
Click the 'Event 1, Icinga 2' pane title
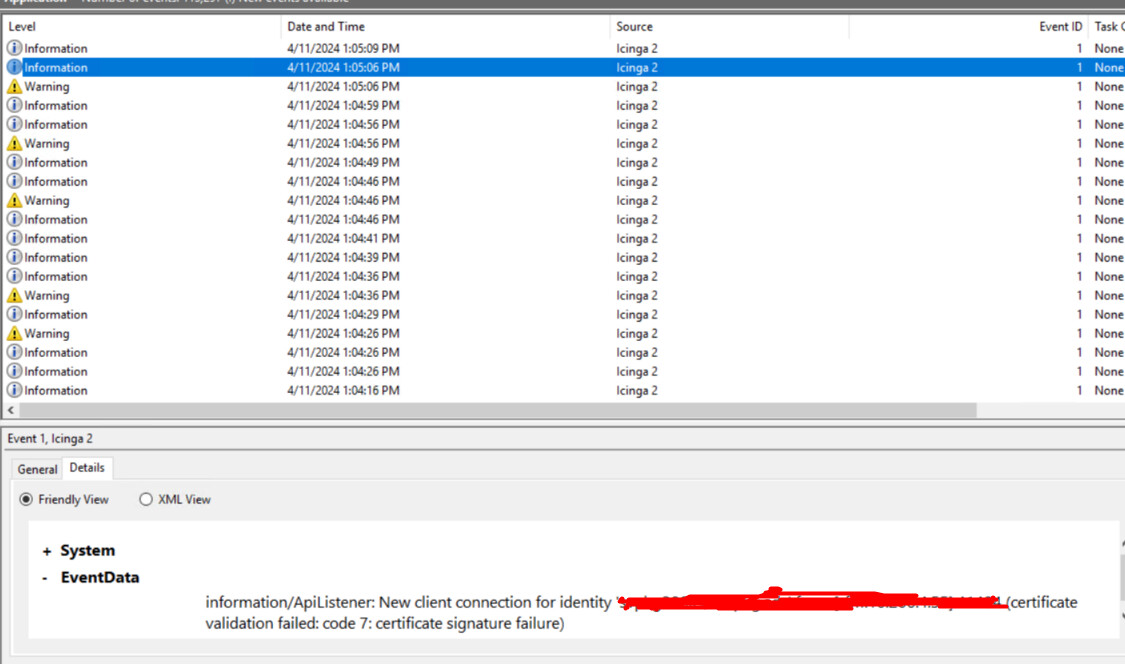(x=50, y=439)
